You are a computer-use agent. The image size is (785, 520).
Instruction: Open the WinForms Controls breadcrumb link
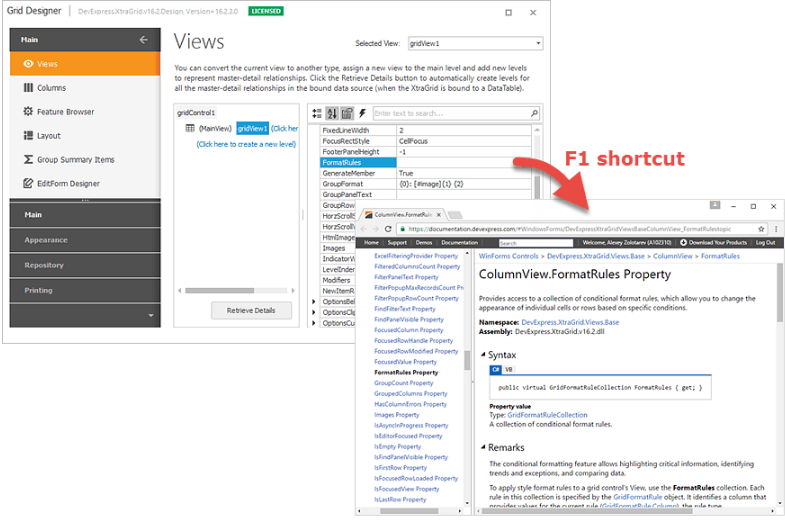(x=508, y=256)
